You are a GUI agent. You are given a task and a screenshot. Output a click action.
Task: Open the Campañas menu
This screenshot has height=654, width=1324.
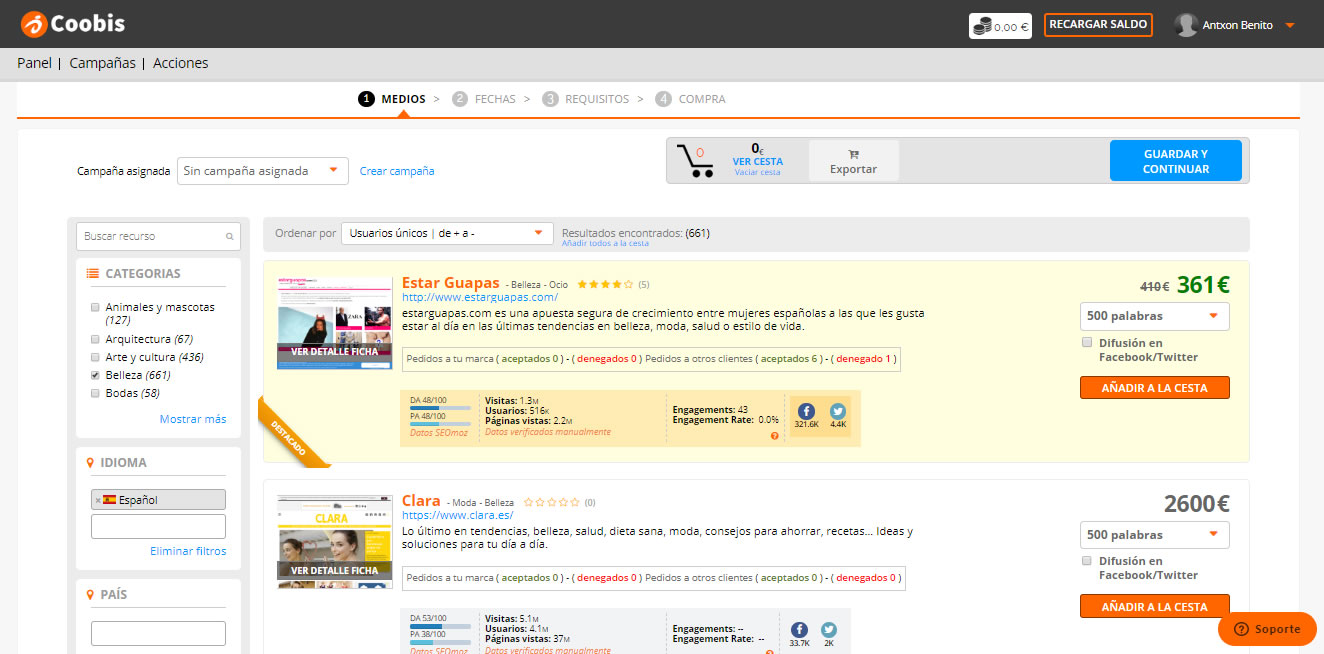coord(101,62)
